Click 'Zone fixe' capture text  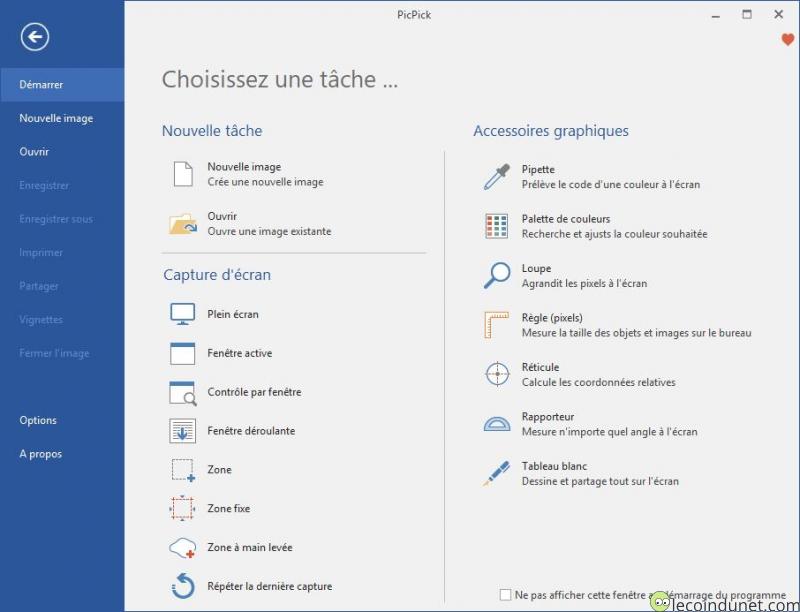[229, 508]
